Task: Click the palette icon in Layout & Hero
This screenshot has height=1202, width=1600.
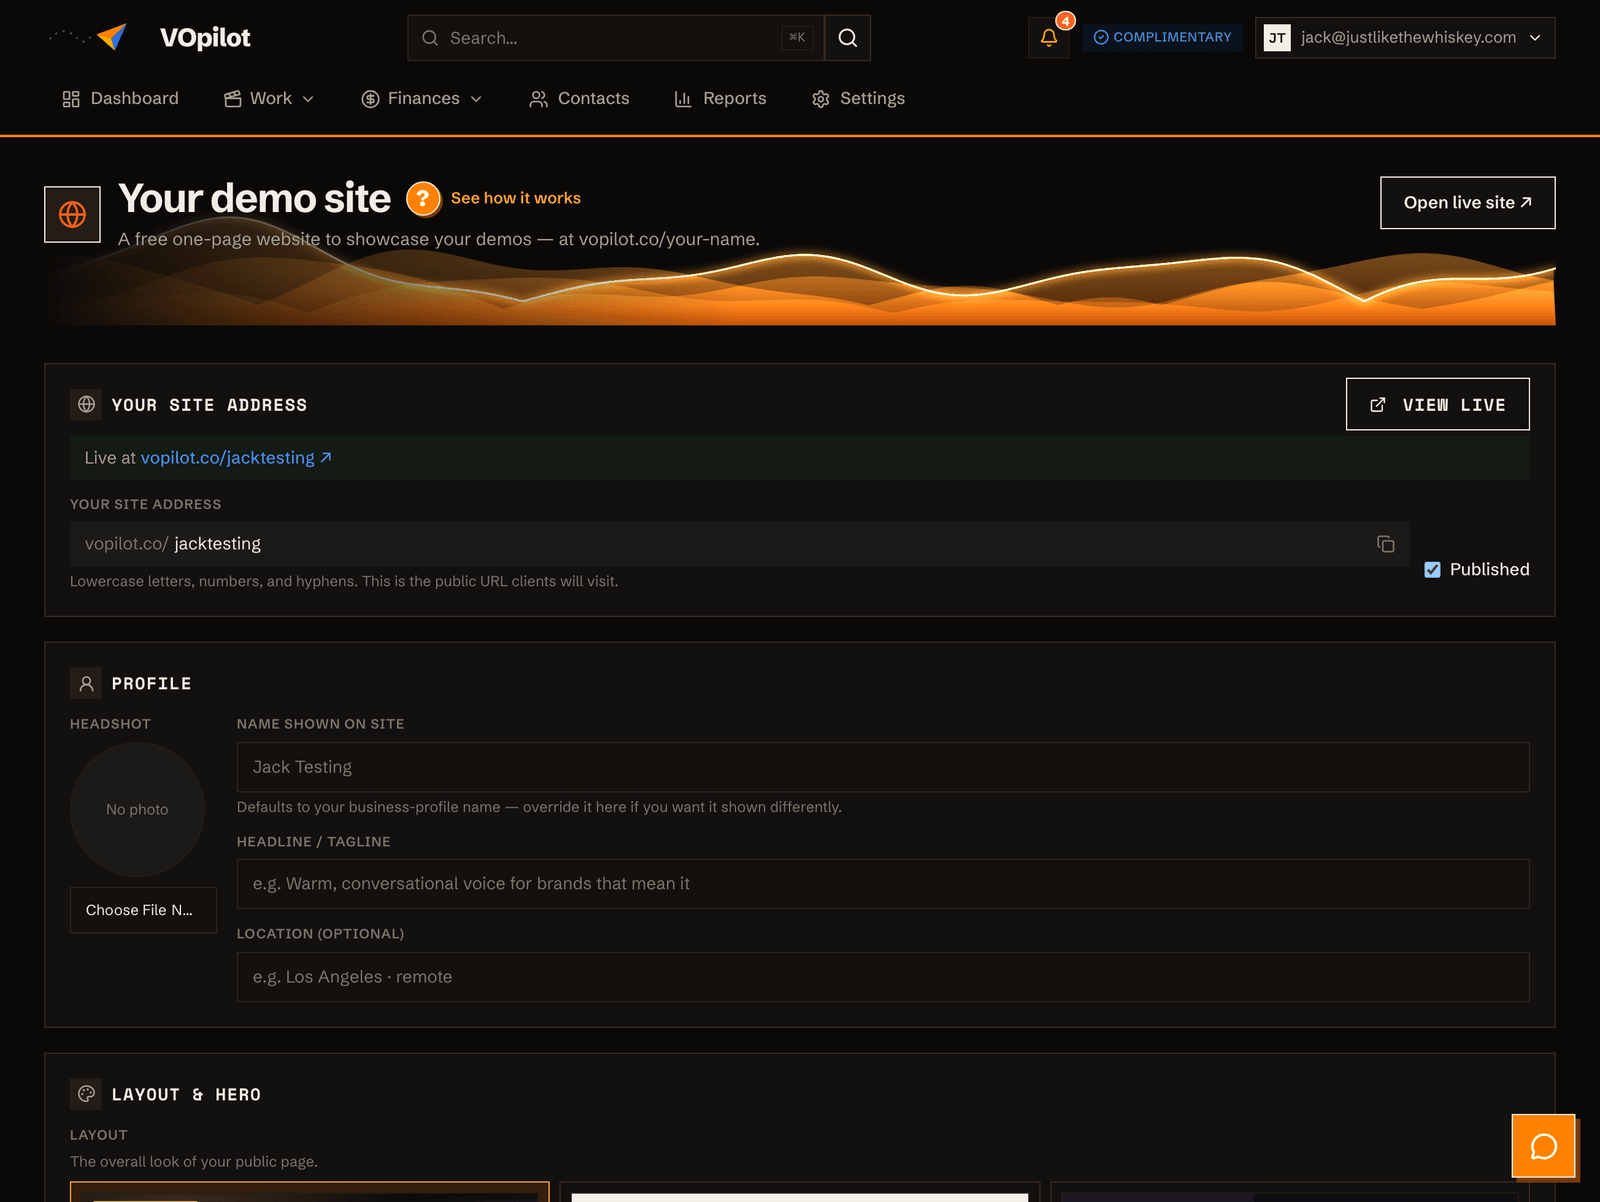Action: tap(87, 1094)
